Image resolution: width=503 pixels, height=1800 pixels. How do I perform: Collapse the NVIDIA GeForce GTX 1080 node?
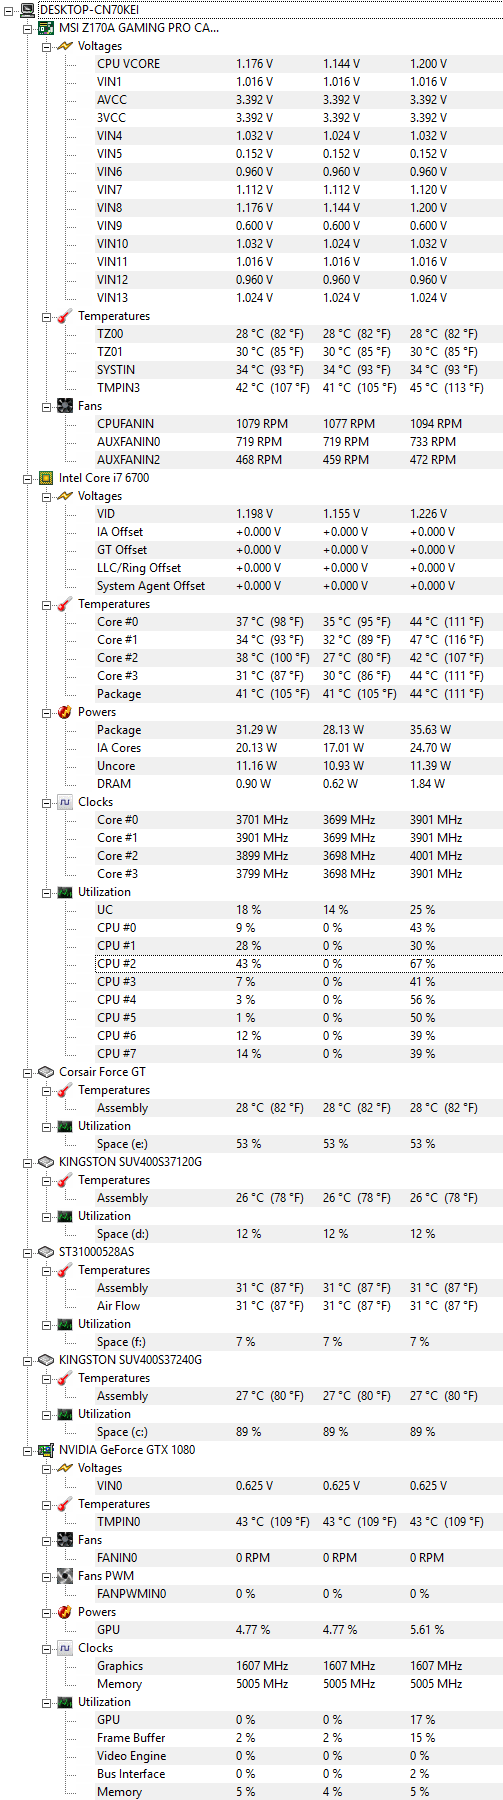coord(28,1450)
